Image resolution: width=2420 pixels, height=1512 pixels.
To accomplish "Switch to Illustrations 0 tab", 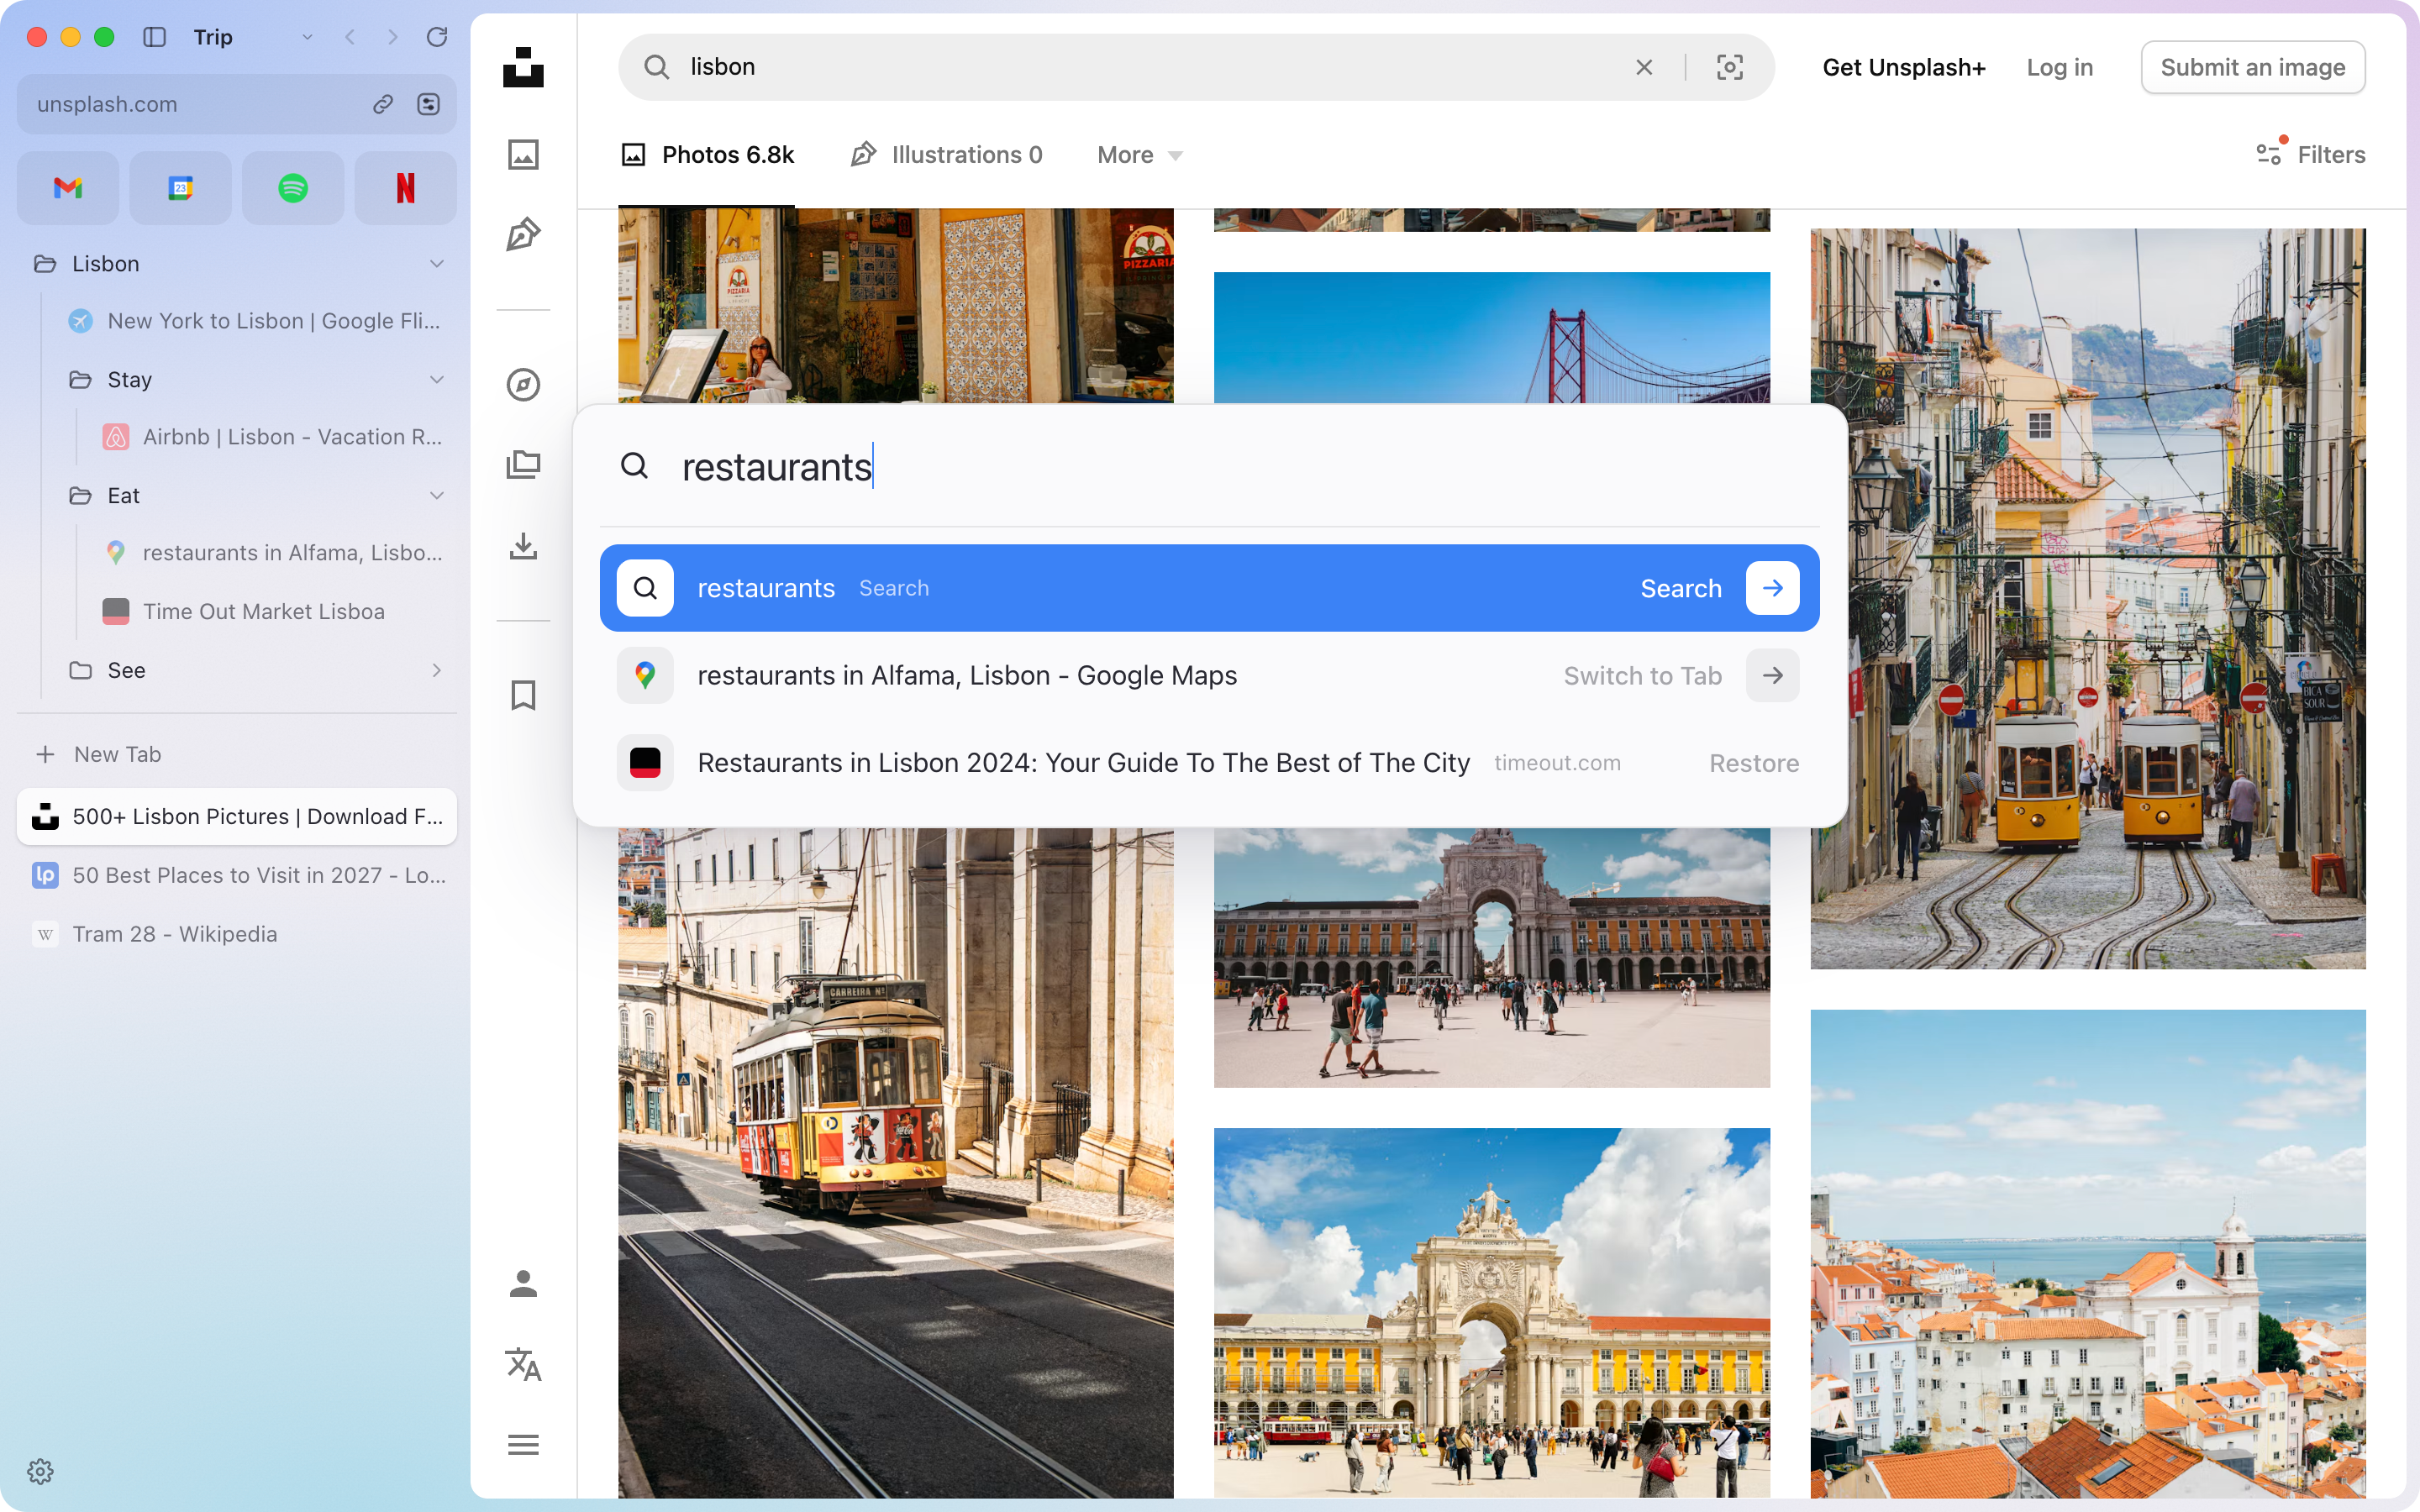I will (946, 155).
